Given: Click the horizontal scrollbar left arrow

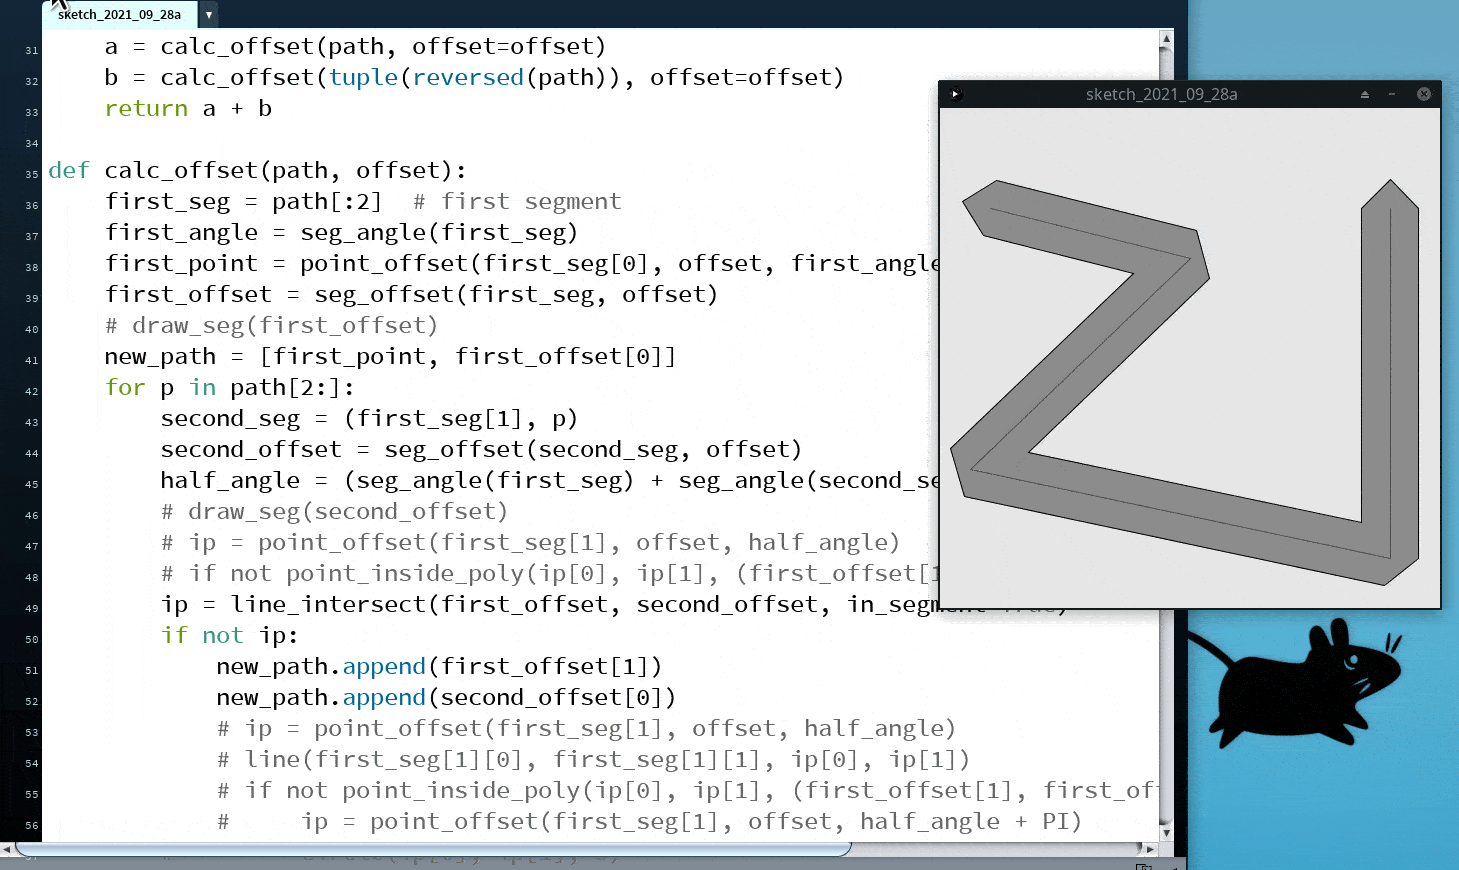Looking at the screenshot, I should 7,849.
